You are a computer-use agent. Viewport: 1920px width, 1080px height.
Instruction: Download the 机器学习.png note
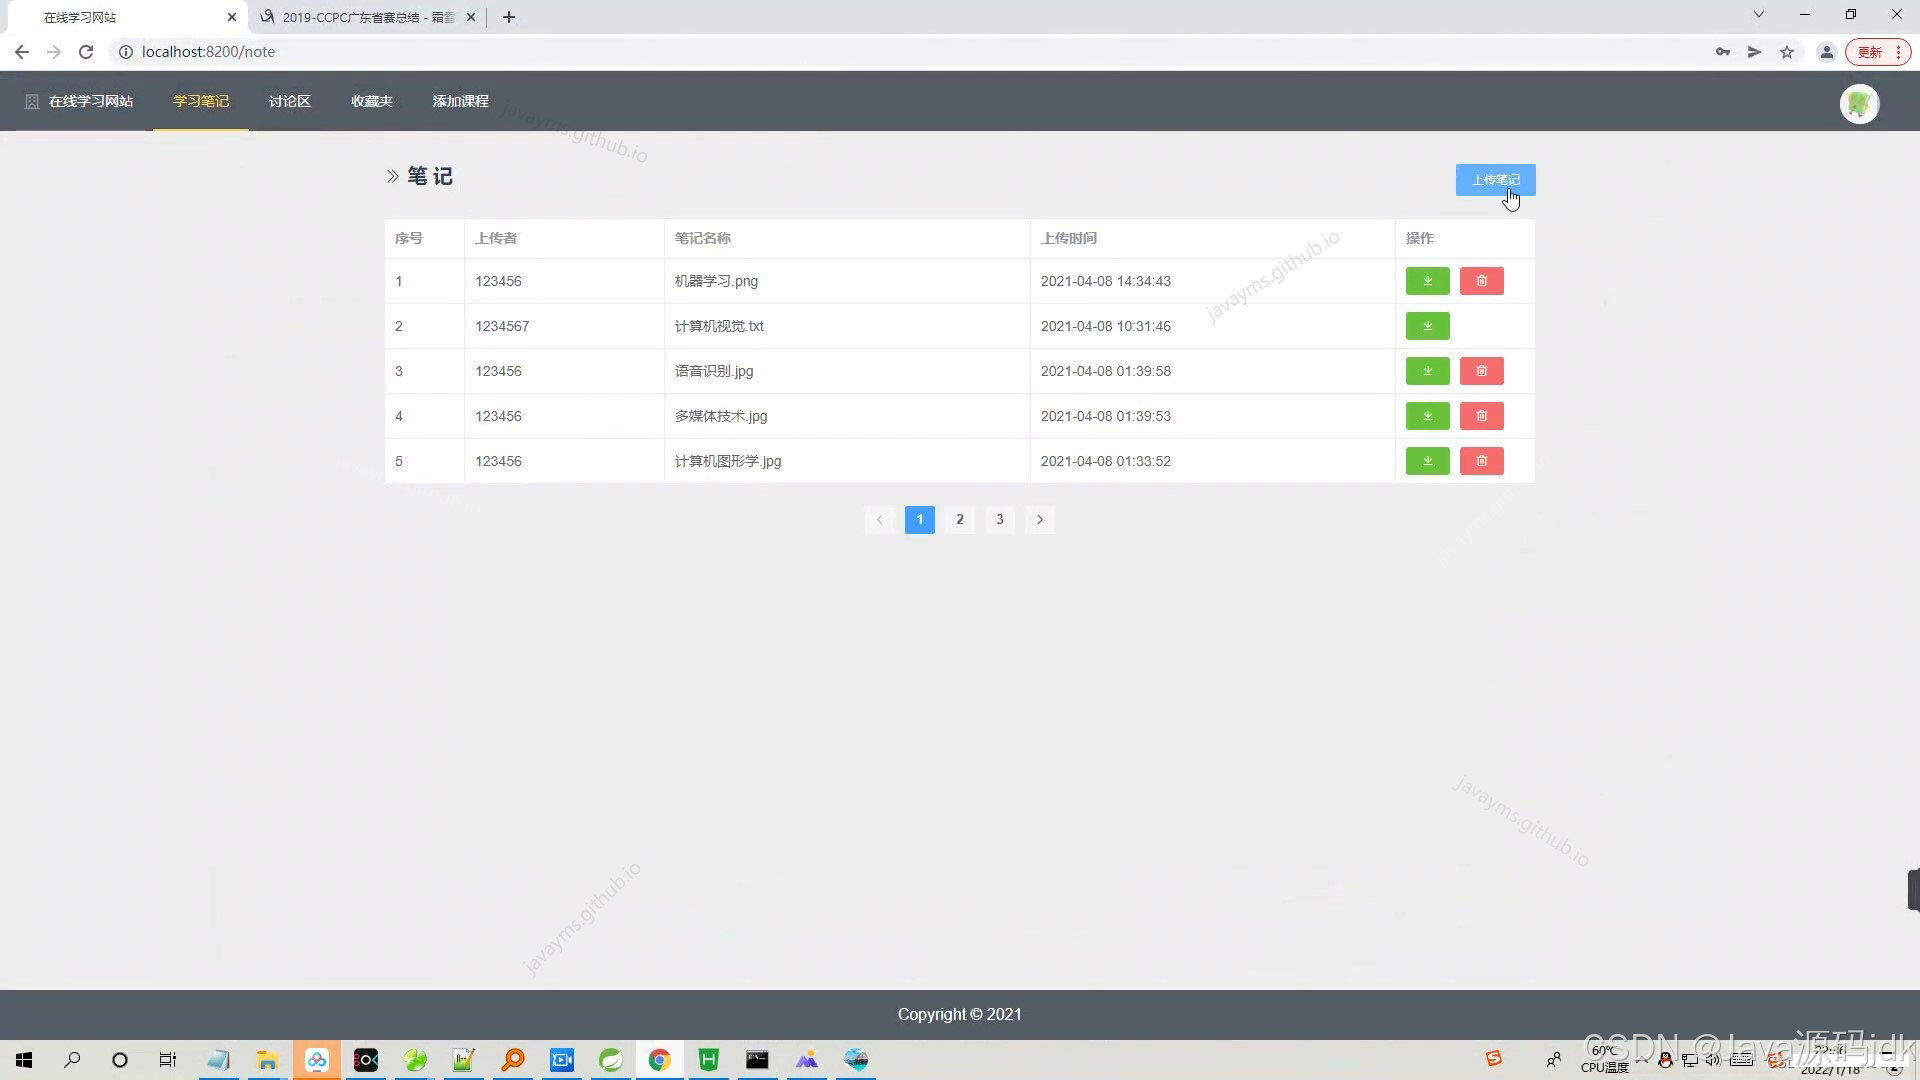(x=1427, y=281)
